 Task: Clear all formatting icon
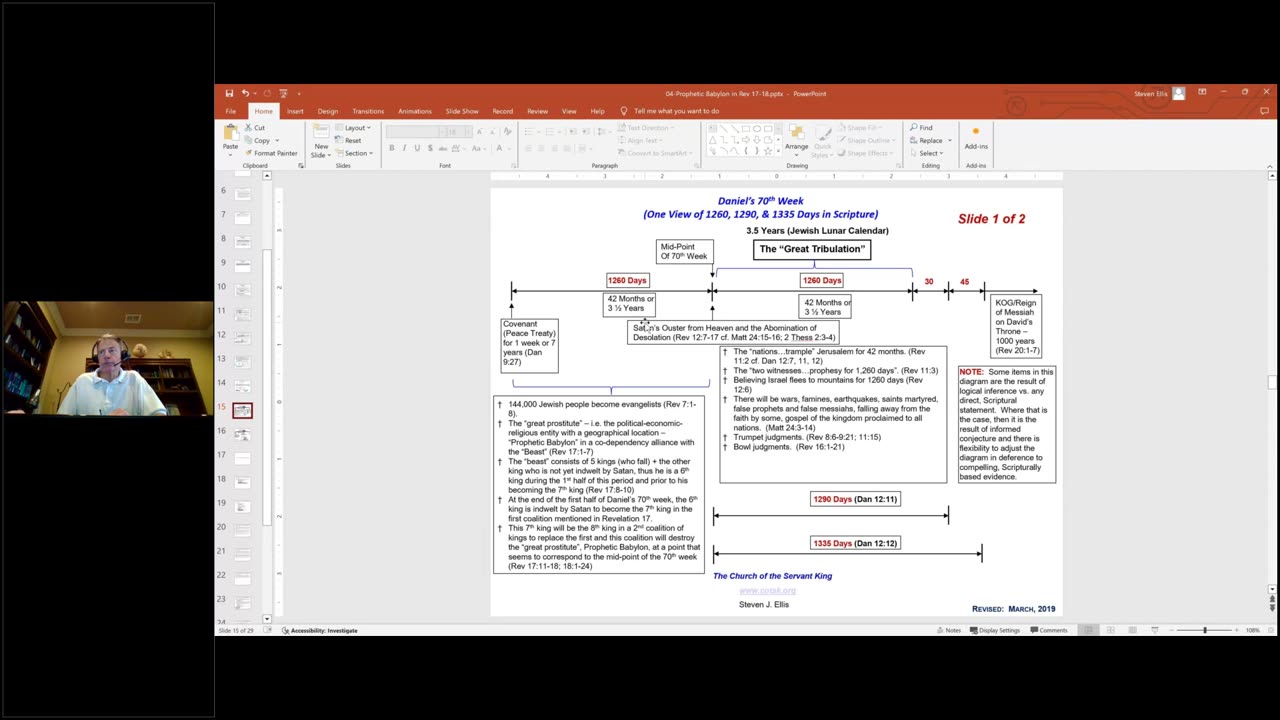point(508,131)
